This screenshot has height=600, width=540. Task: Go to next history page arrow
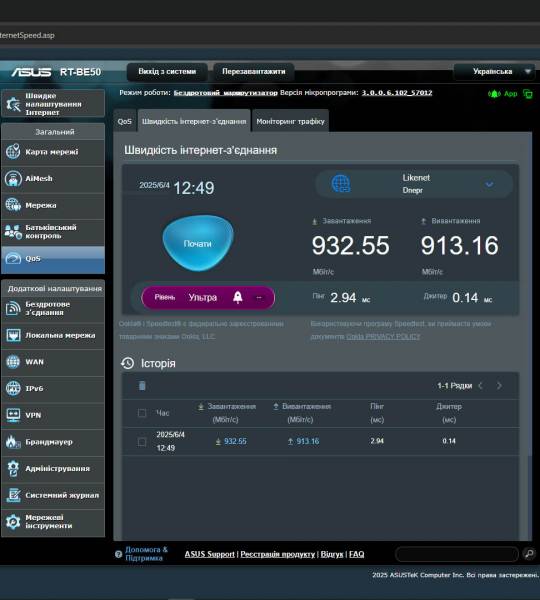[x=499, y=386]
